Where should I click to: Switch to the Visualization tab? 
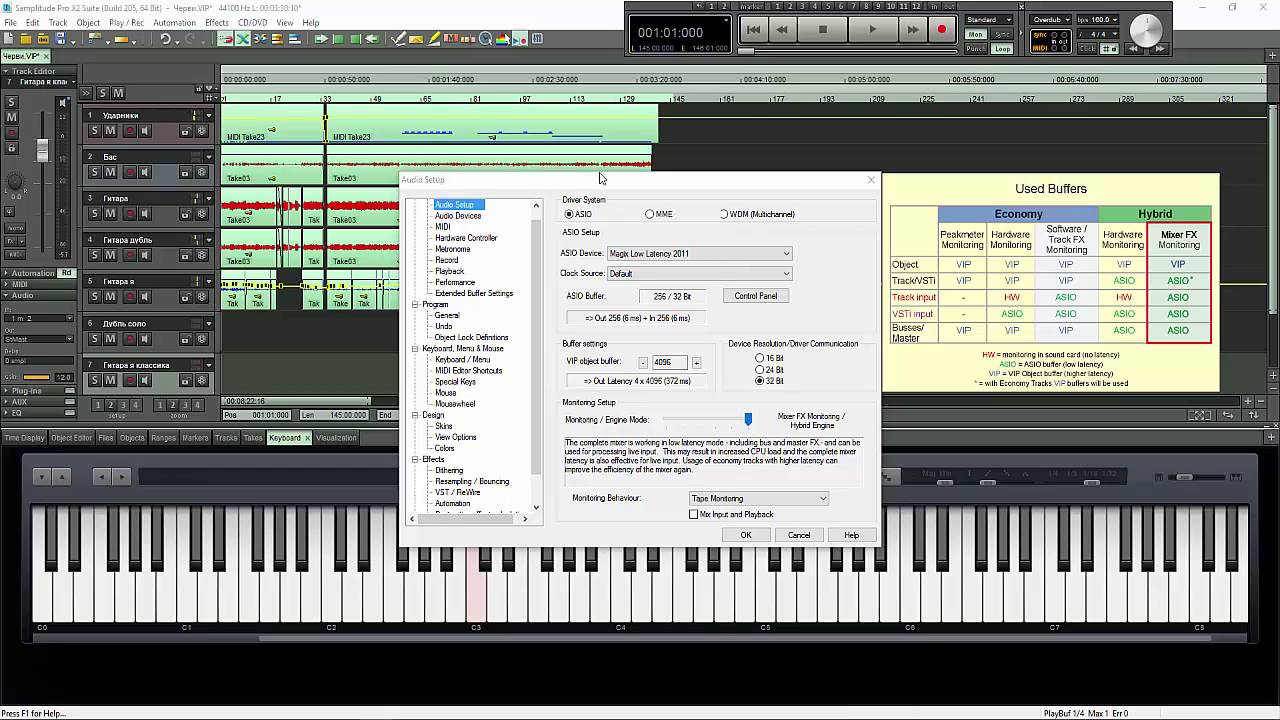[x=336, y=438]
